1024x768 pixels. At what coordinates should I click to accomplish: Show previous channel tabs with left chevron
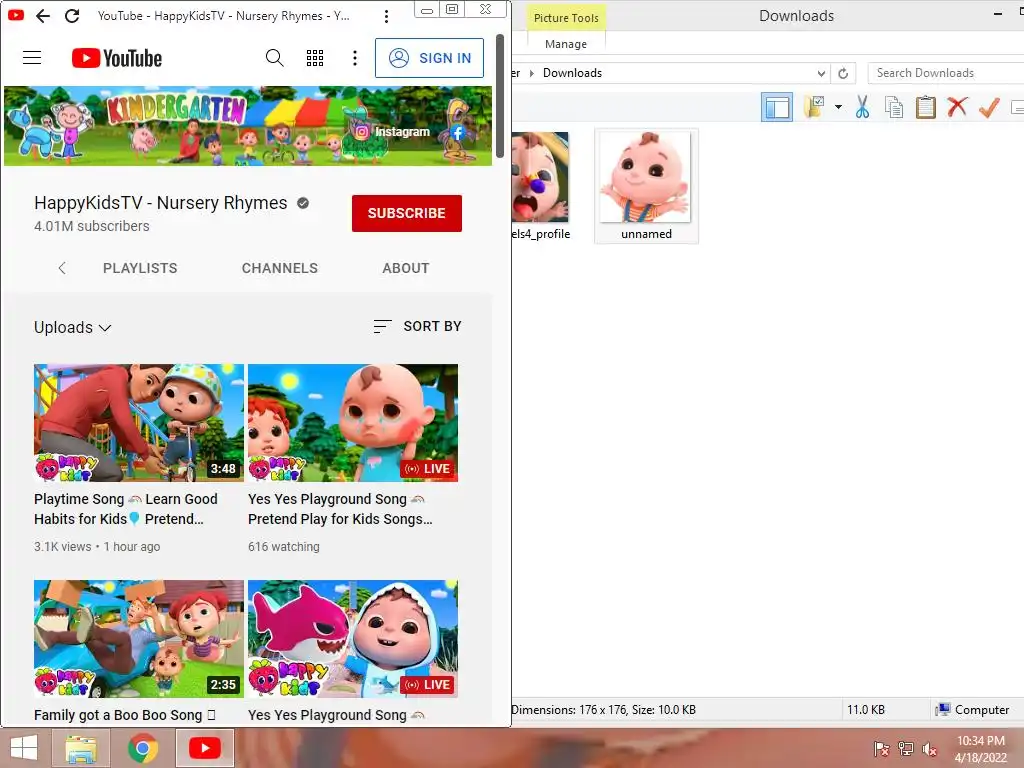(x=62, y=268)
